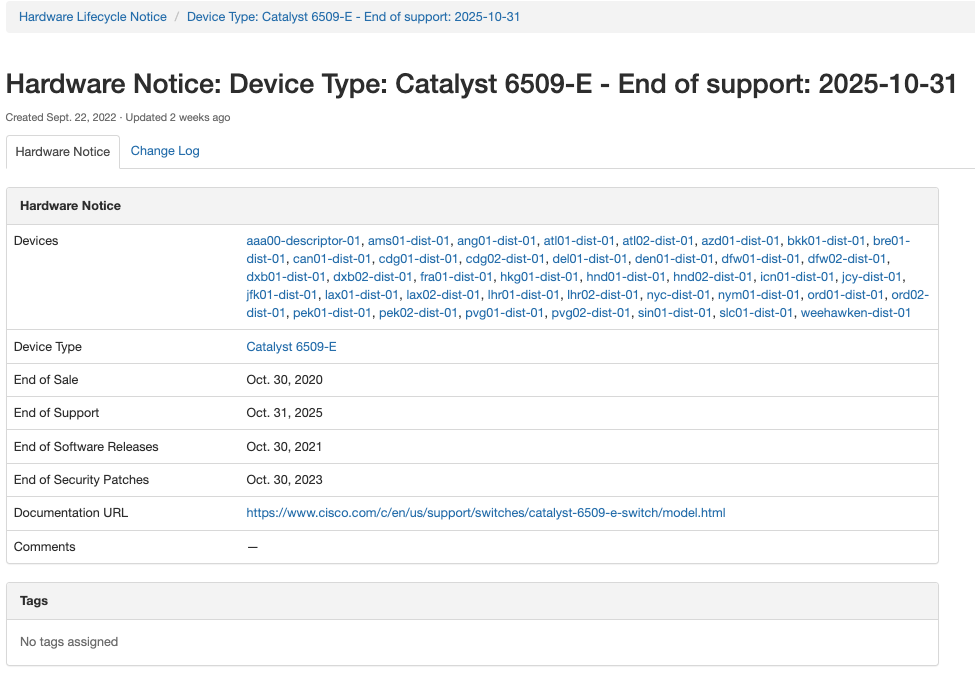Screen dimensions: 975x674
Task: Open device ams01-dist-01
Action: point(409,241)
